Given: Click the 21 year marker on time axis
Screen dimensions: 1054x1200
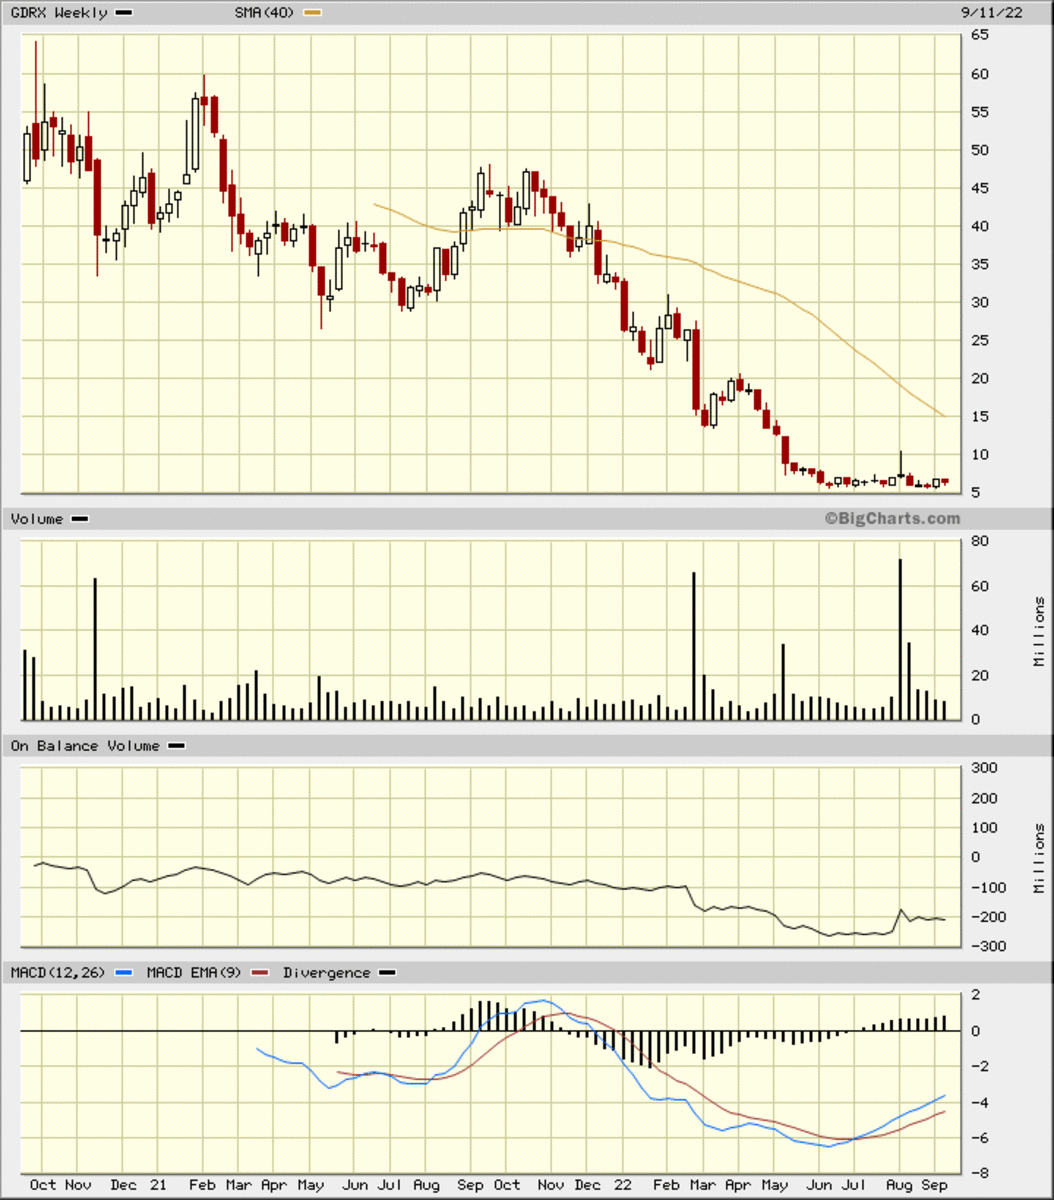Looking at the screenshot, I should tap(158, 1184).
